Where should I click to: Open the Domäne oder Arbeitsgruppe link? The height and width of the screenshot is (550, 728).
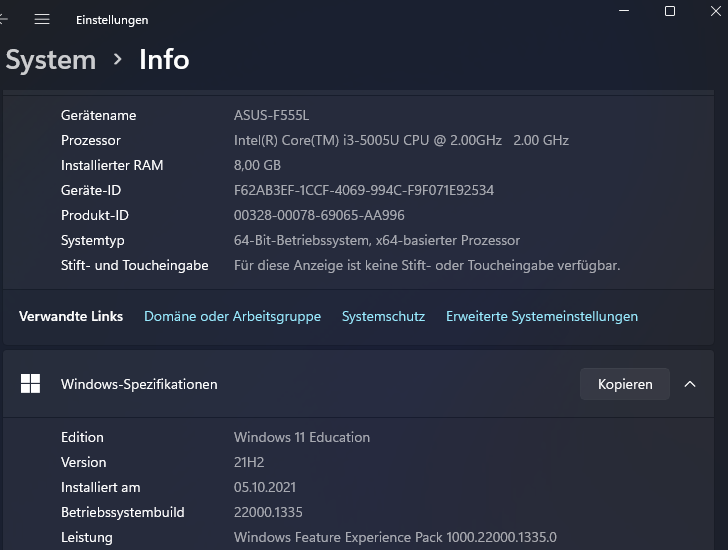(x=232, y=316)
